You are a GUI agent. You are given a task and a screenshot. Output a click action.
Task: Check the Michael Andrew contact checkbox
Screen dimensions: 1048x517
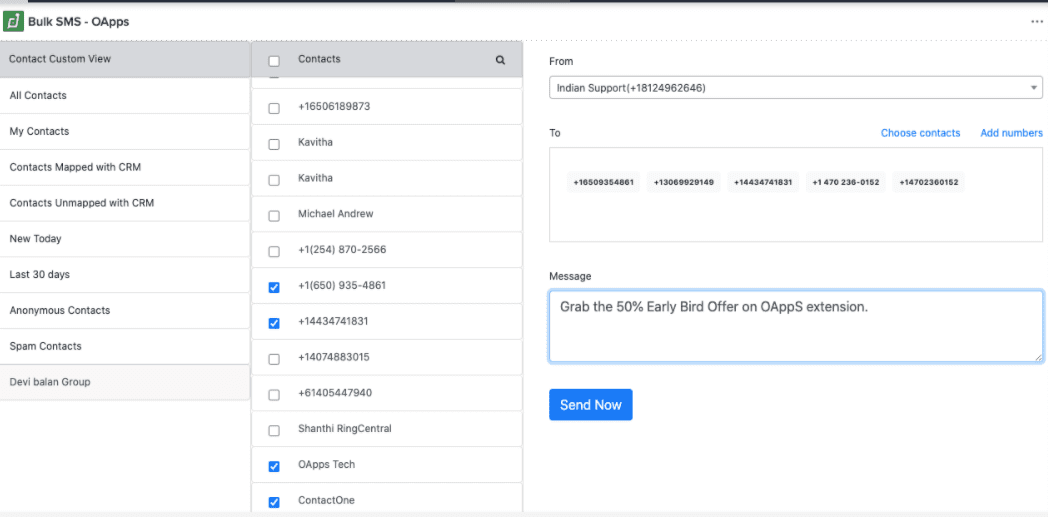pyautogui.click(x=274, y=216)
